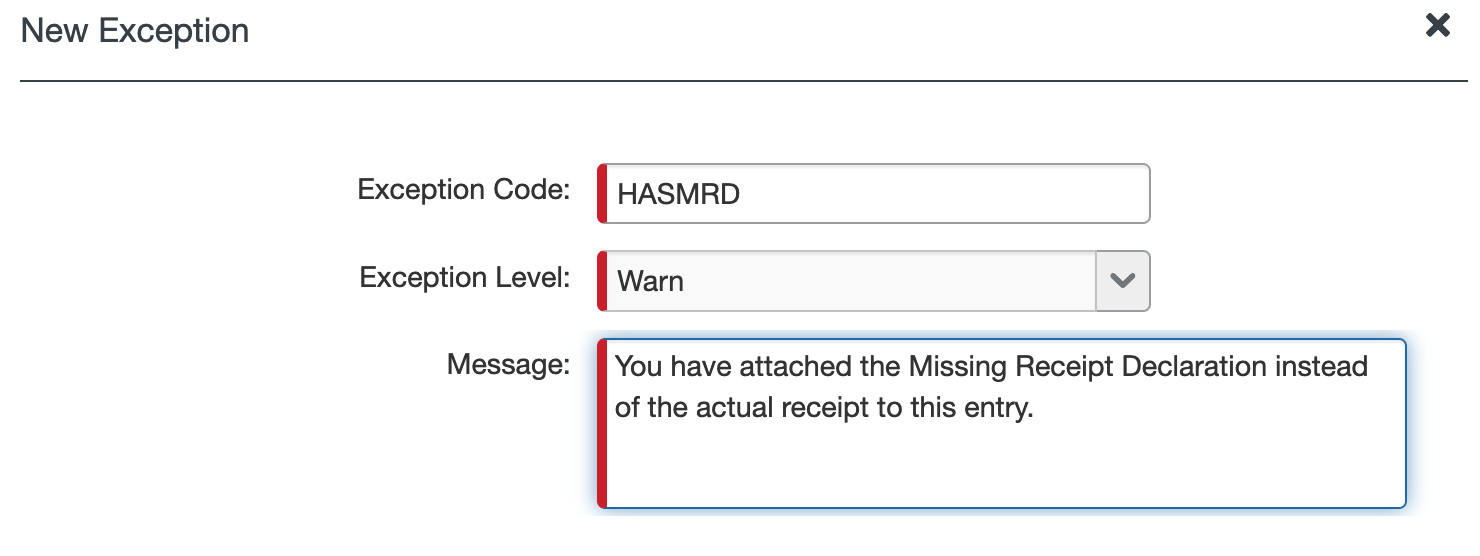
Task: Select the "Warn" value in Exception Level
Action: coord(651,281)
